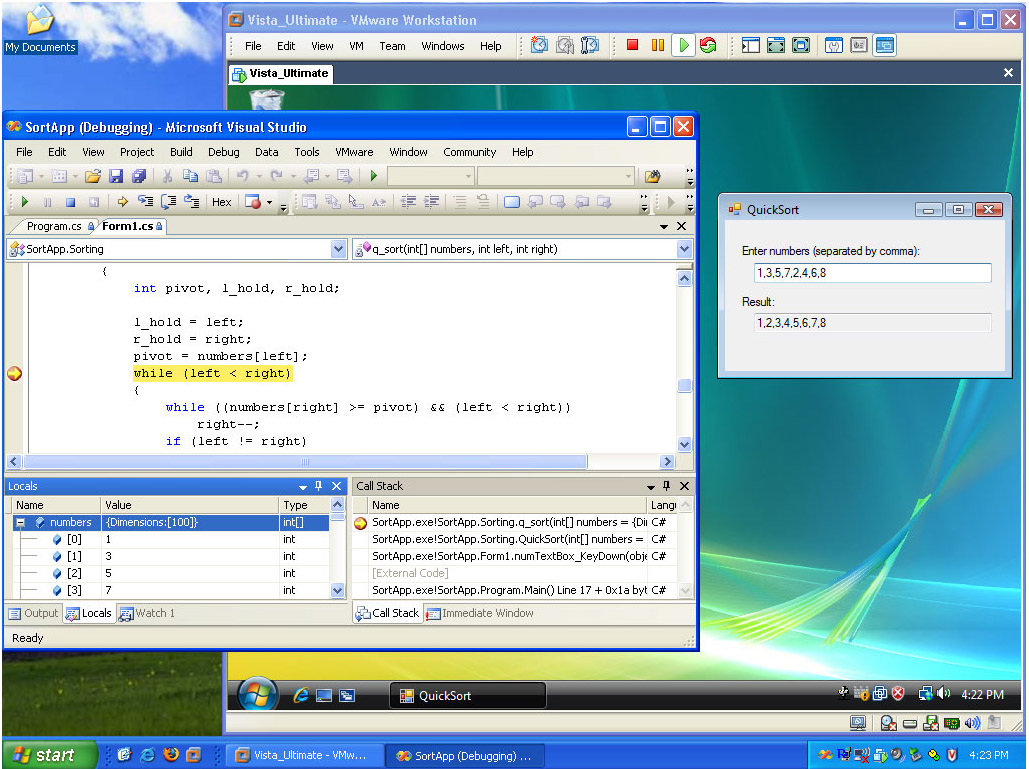Click the Break All pause icon

(x=47, y=202)
